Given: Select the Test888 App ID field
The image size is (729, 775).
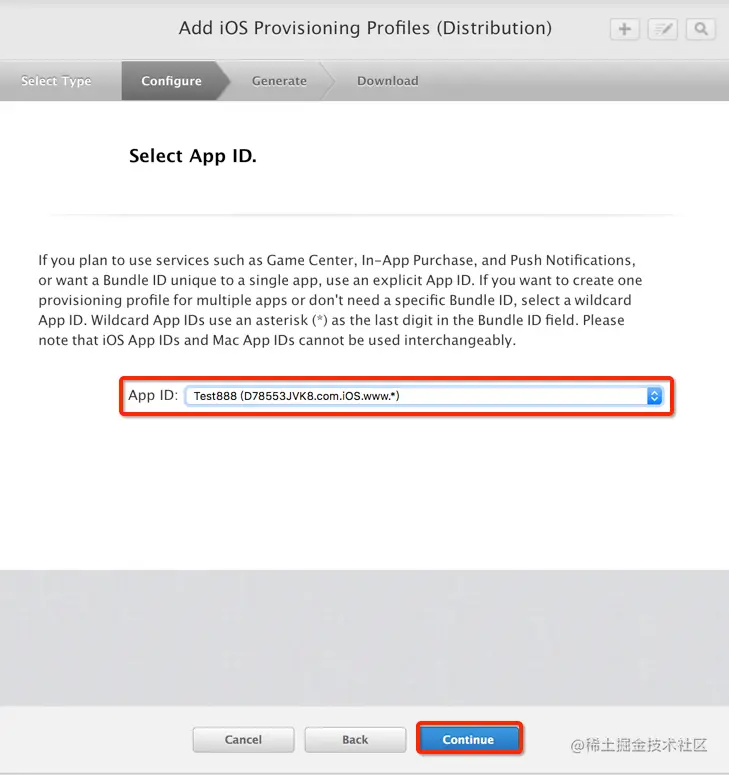Looking at the screenshot, I should point(424,396).
